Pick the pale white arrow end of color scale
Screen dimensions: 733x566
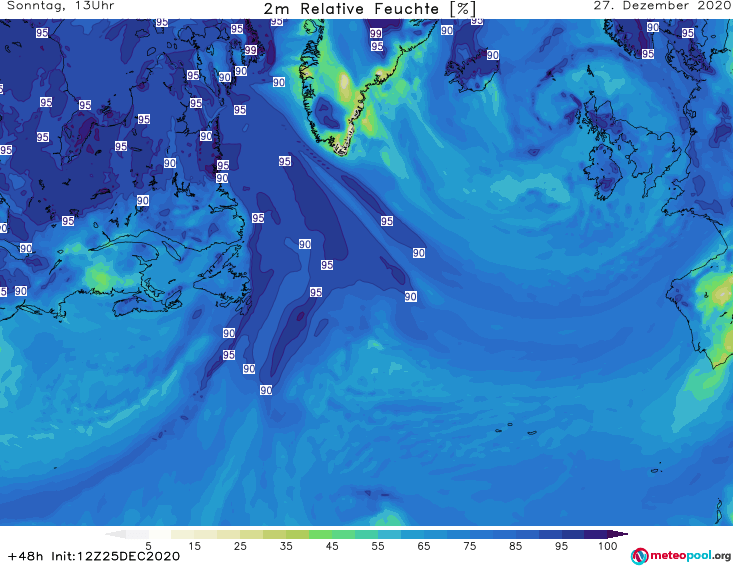point(115,534)
